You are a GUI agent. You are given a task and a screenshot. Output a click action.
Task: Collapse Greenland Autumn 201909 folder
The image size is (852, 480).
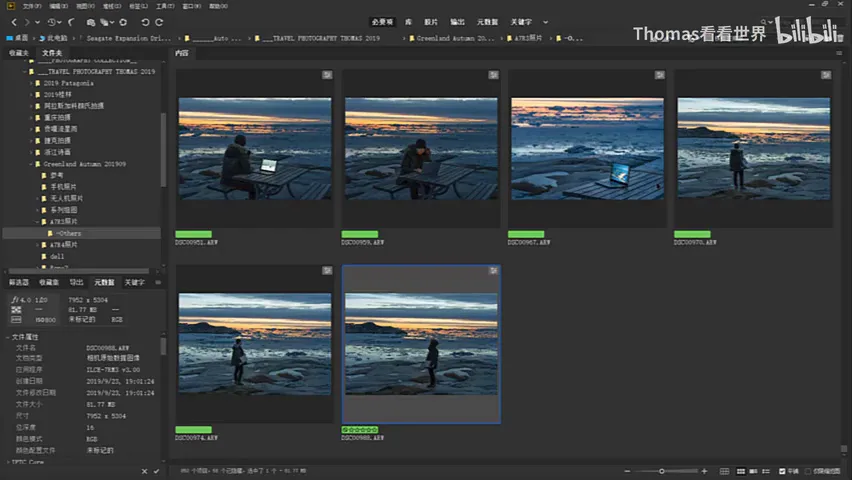point(31,164)
